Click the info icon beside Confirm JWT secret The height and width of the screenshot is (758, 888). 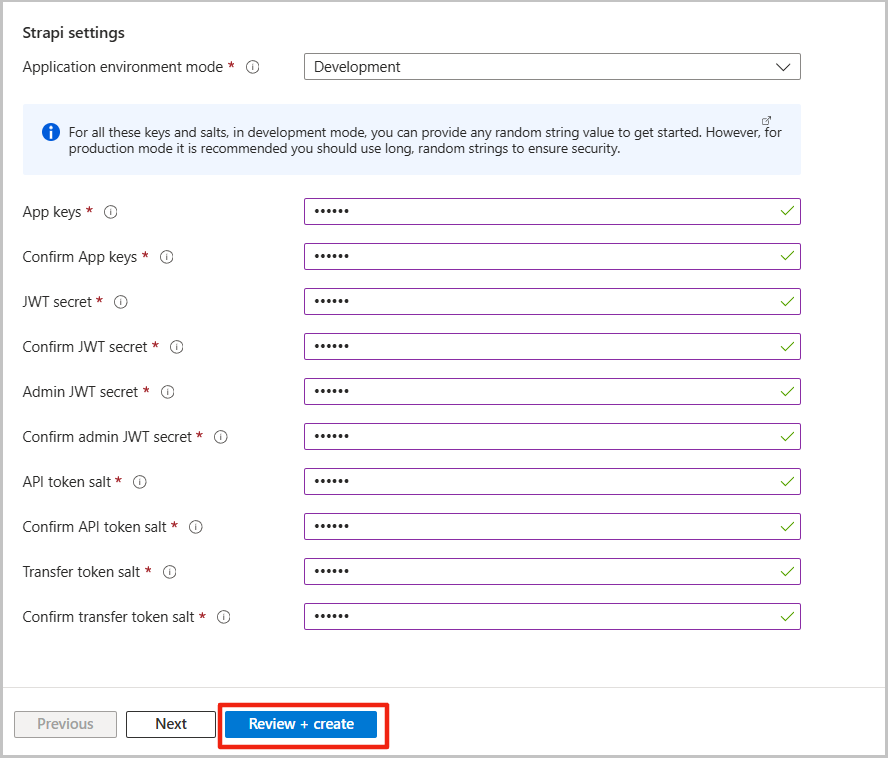tap(176, 347)
